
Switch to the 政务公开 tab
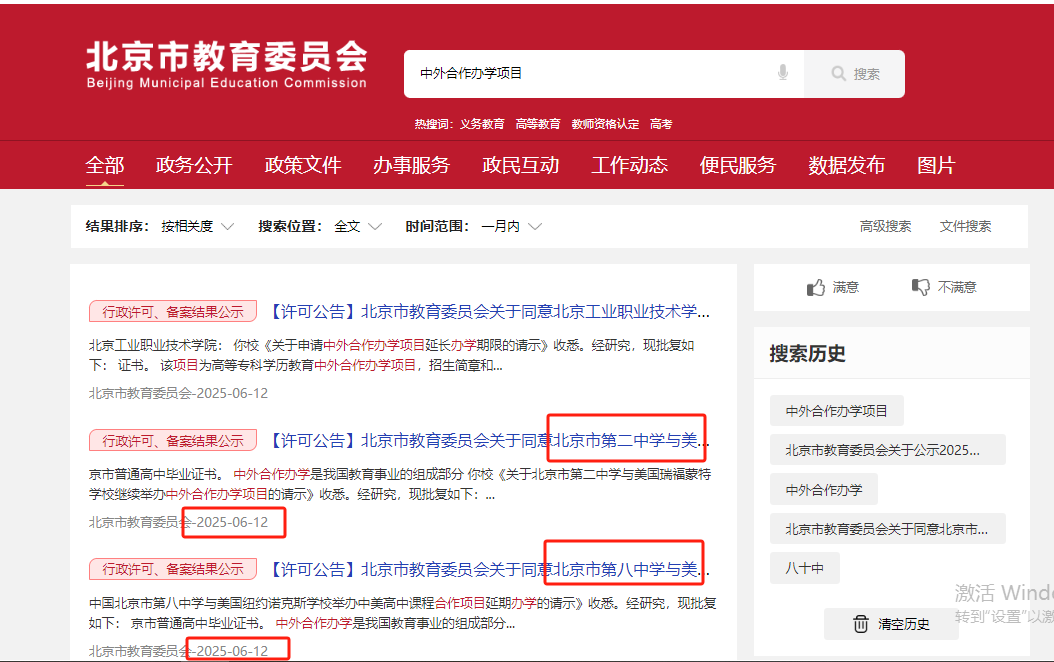194,165
